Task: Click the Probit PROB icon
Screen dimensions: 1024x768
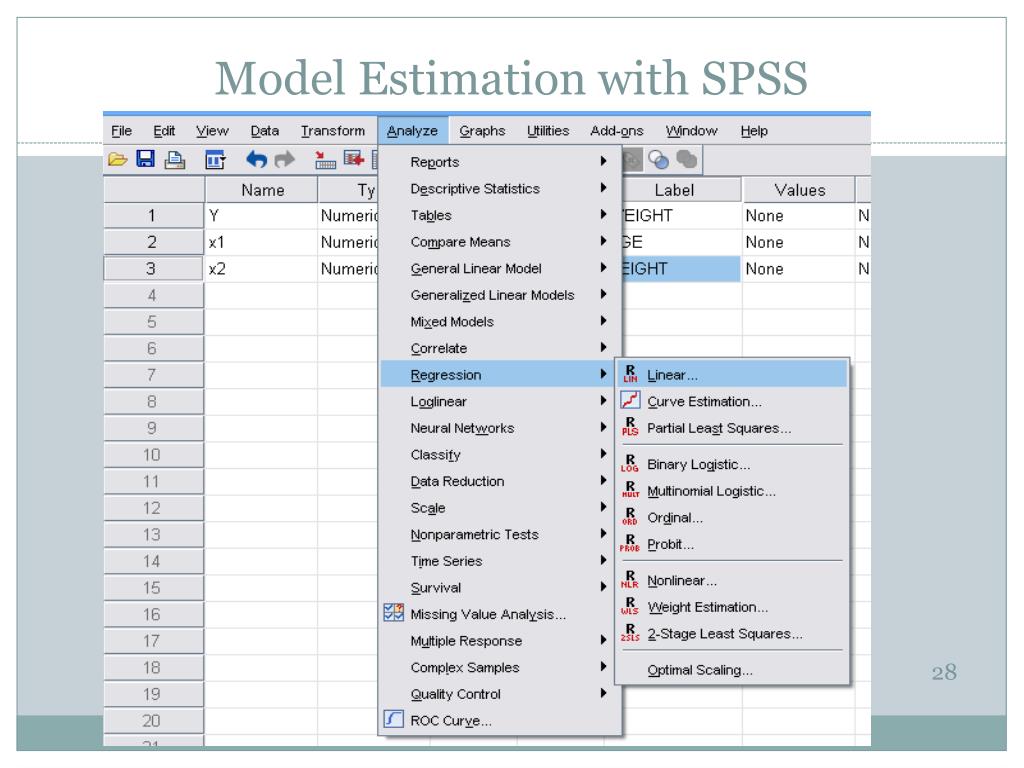Action: 630,543
